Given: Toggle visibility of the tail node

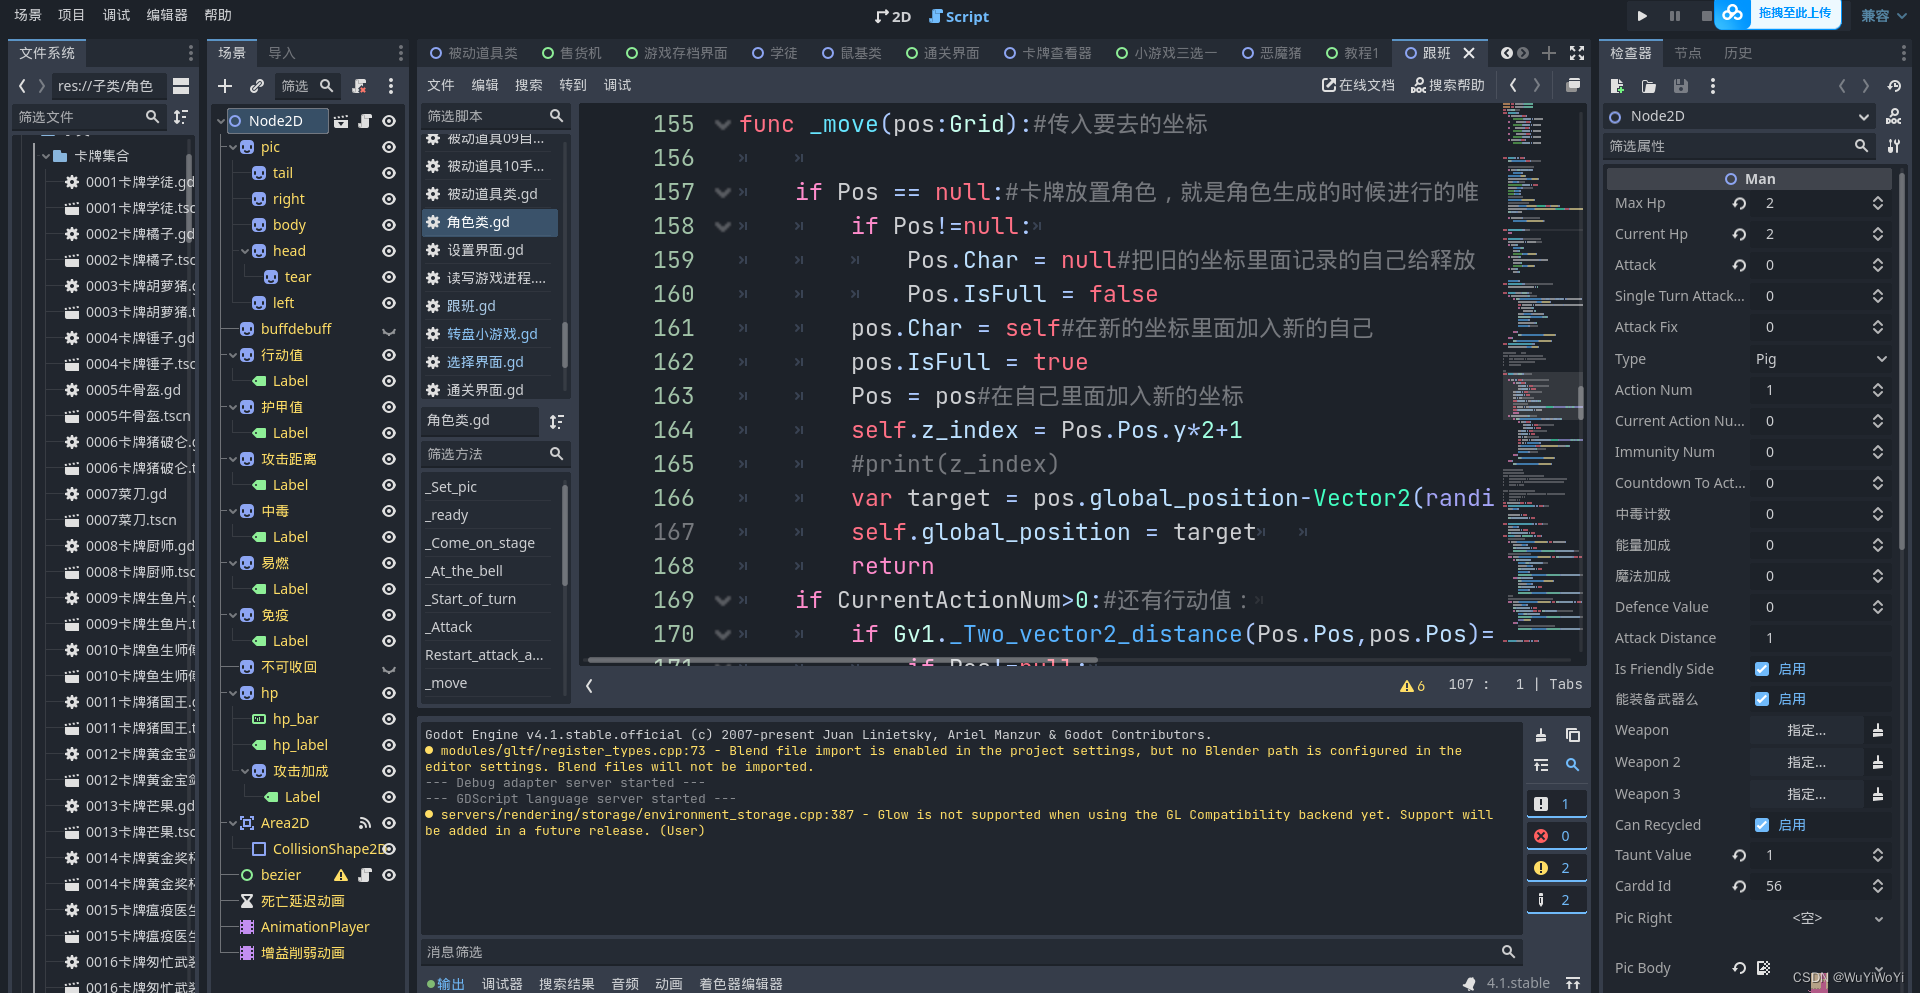Looking at the screenshot, I should pyautogui.click(x=389, y=173).
